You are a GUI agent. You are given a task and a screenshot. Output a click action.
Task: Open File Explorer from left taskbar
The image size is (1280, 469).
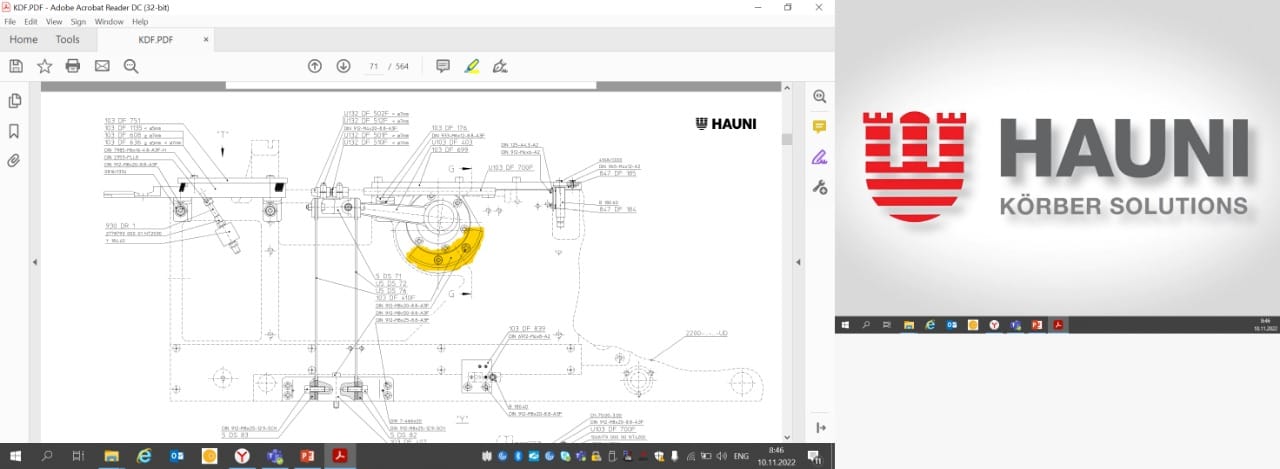(111, 456)
